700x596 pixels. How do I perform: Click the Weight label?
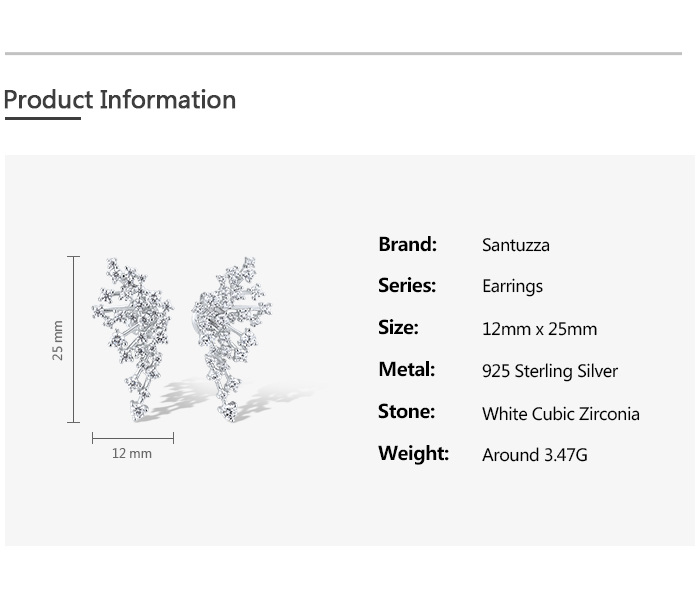click(x=413, y=453)
